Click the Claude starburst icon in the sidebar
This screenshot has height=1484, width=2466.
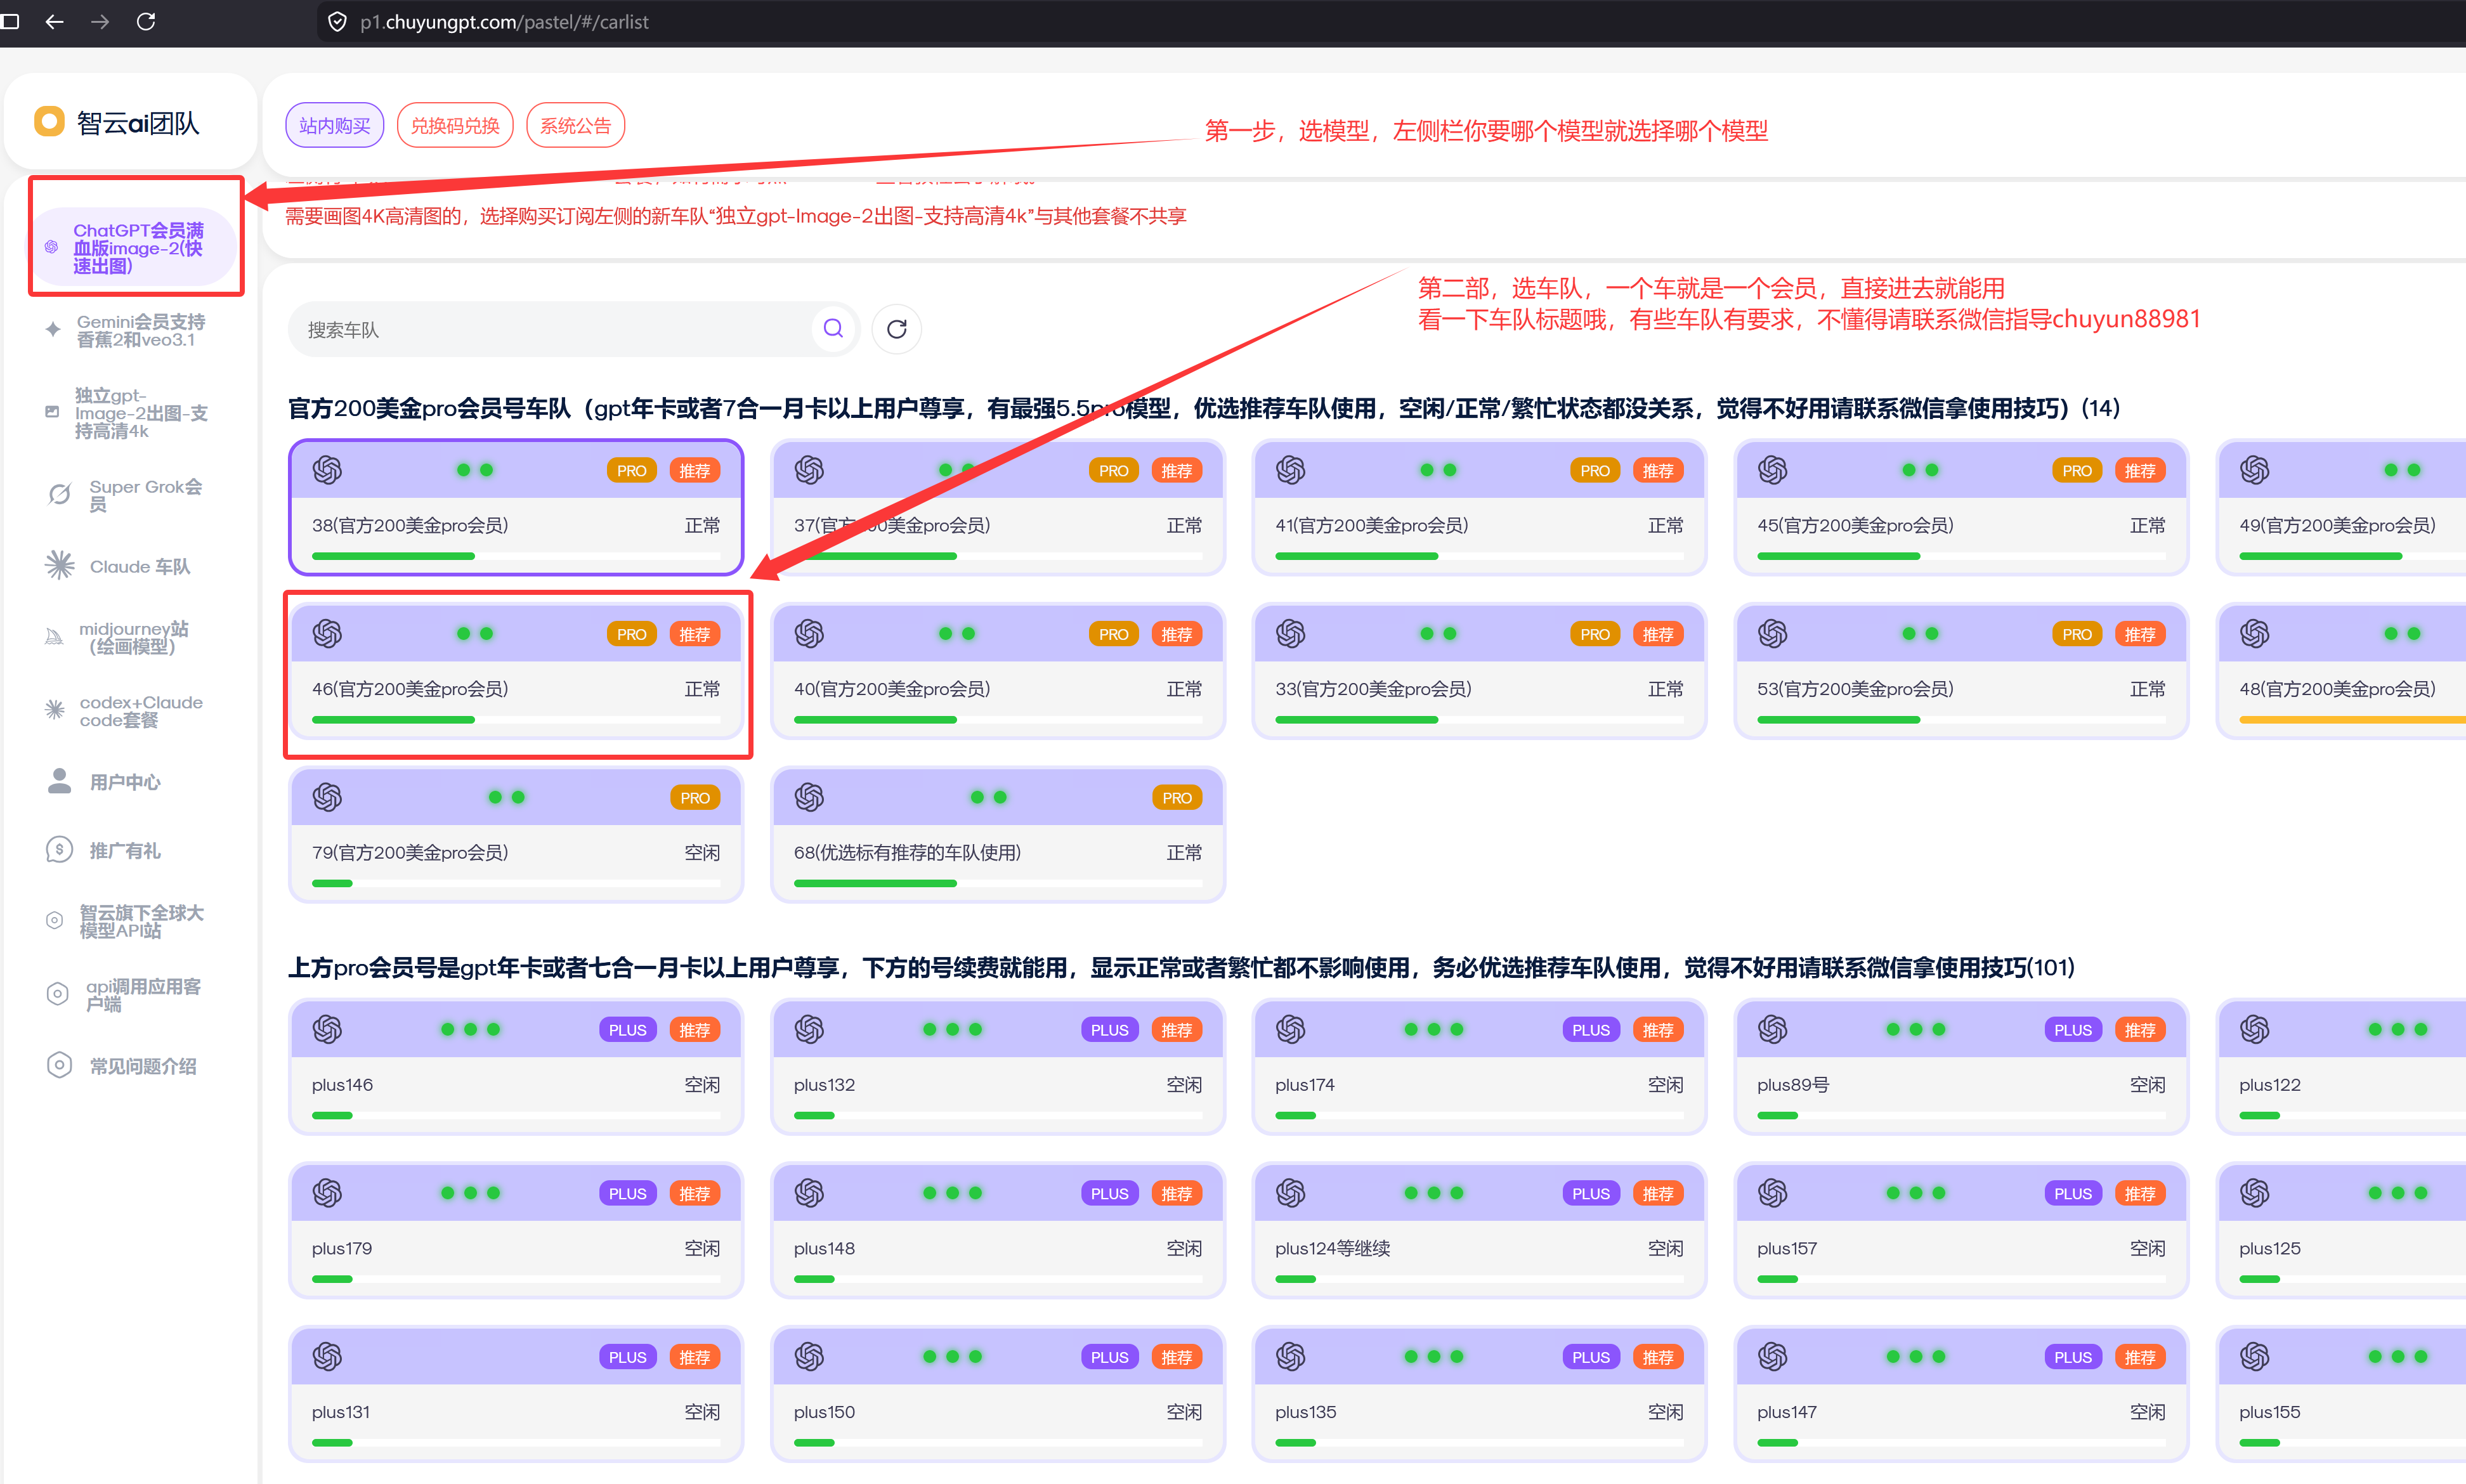coord(60,565)
